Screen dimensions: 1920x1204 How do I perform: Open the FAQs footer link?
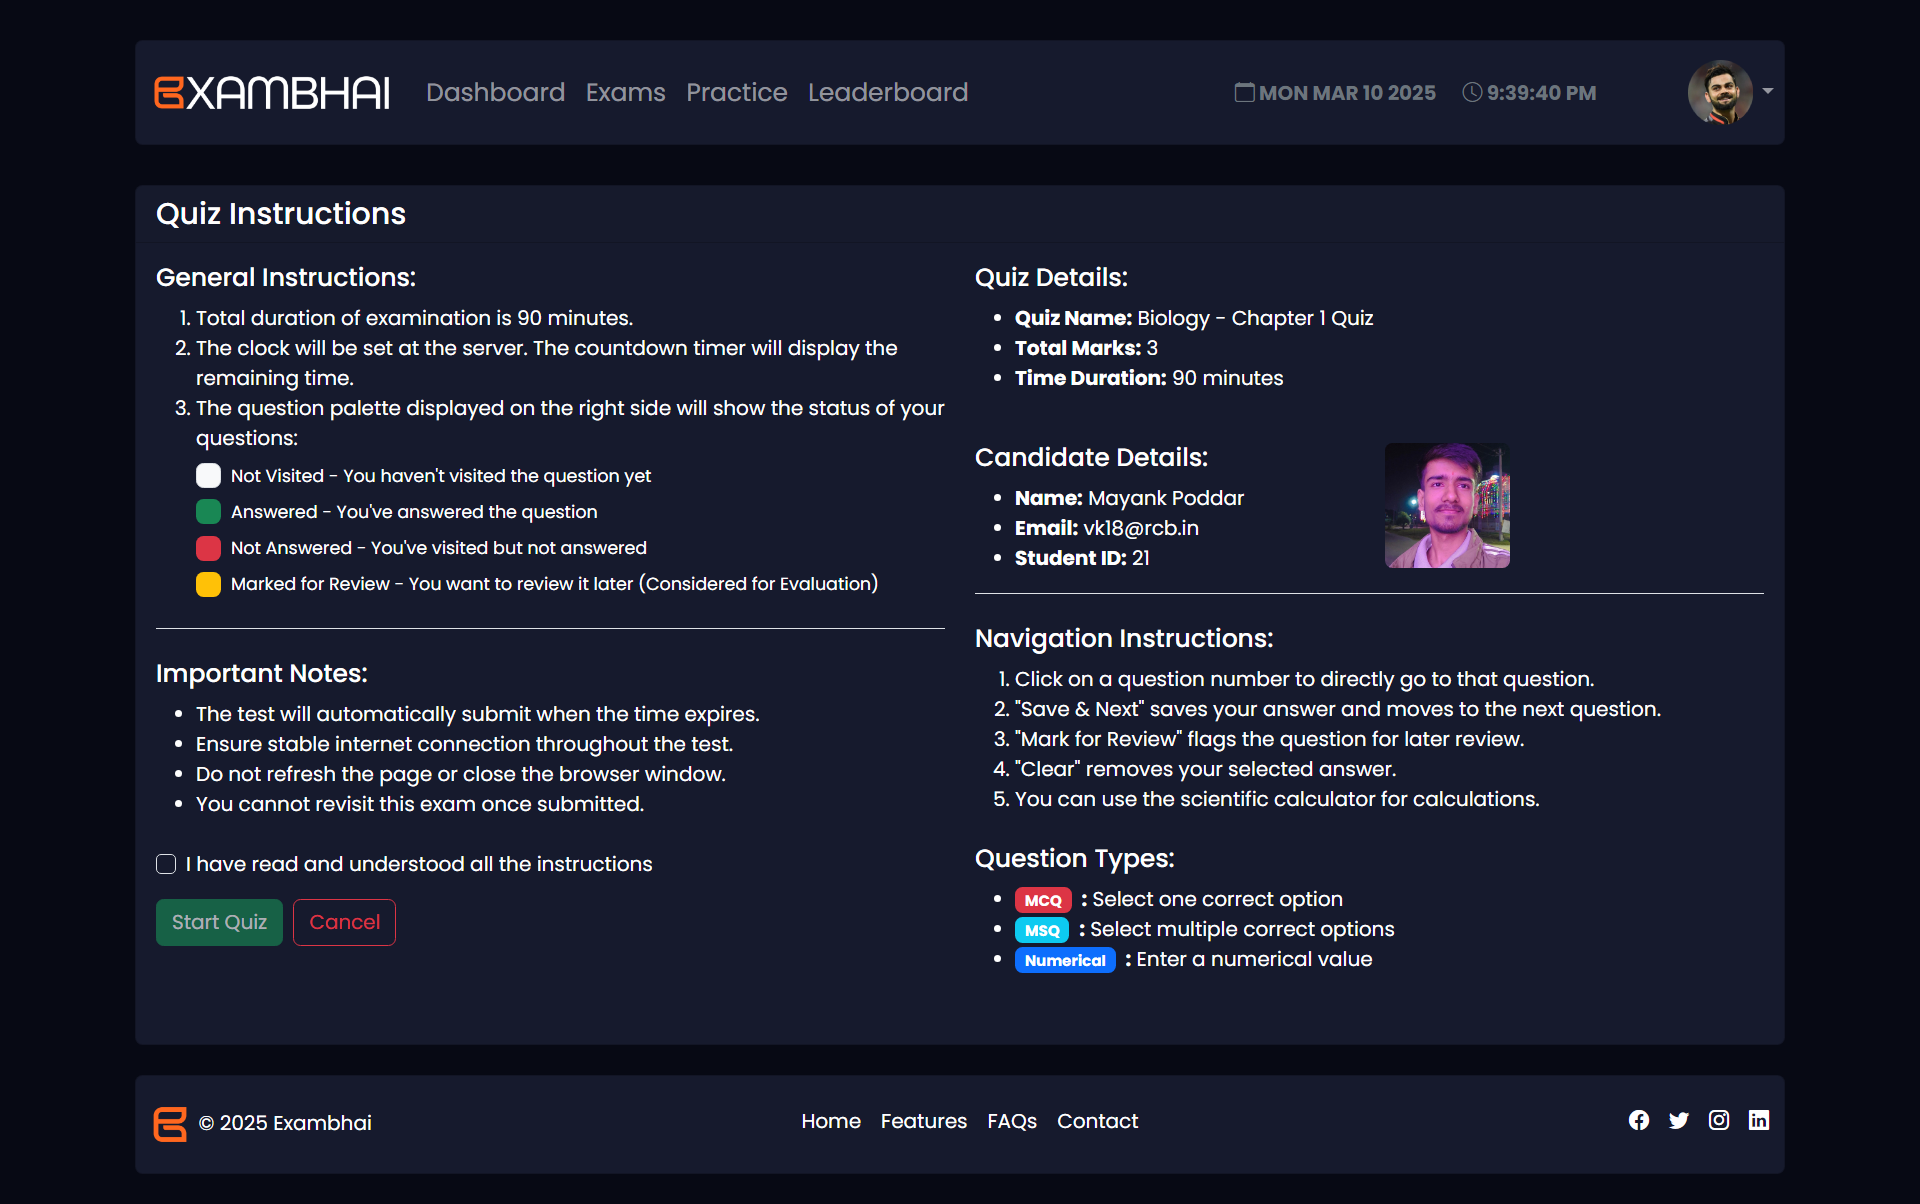click(1011, 1121)
